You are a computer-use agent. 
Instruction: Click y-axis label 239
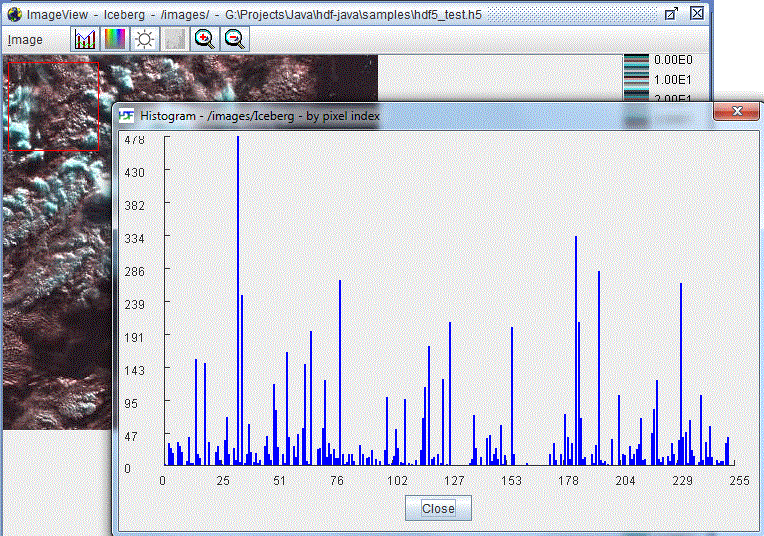134,305
